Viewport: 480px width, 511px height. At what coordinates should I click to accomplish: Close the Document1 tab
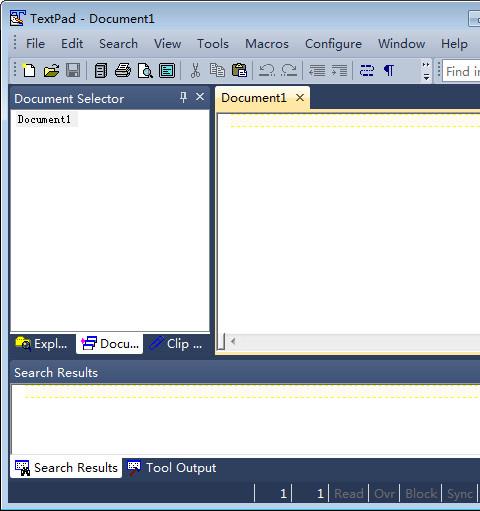coord(300,98)
